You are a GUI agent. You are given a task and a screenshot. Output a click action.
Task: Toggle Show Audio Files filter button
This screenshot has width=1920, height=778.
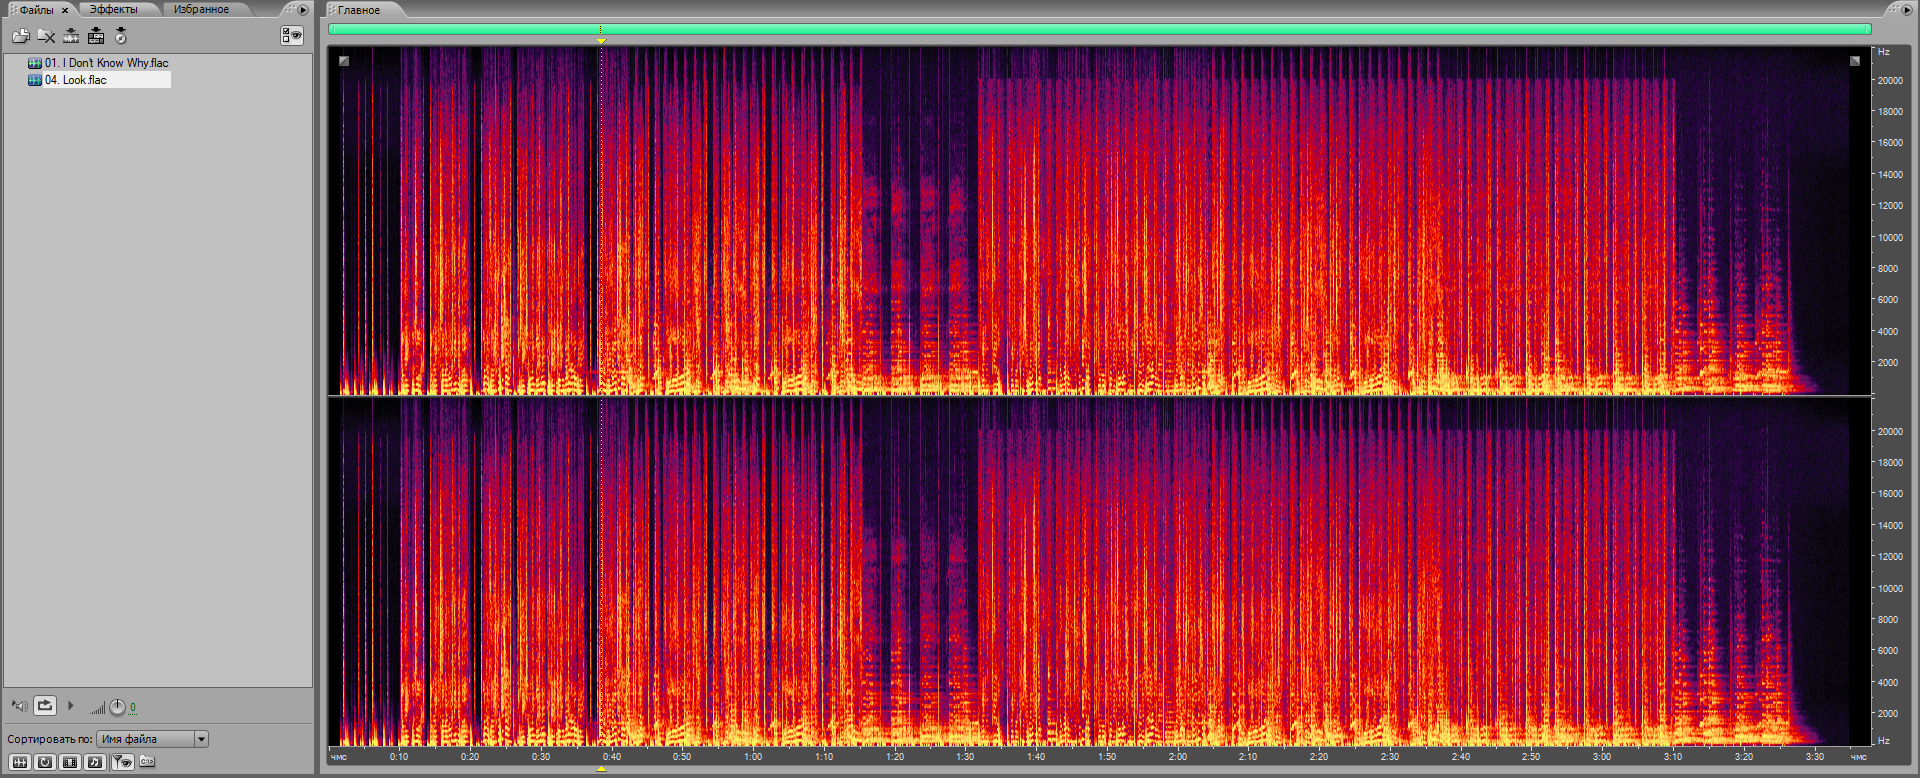[20, 762]
